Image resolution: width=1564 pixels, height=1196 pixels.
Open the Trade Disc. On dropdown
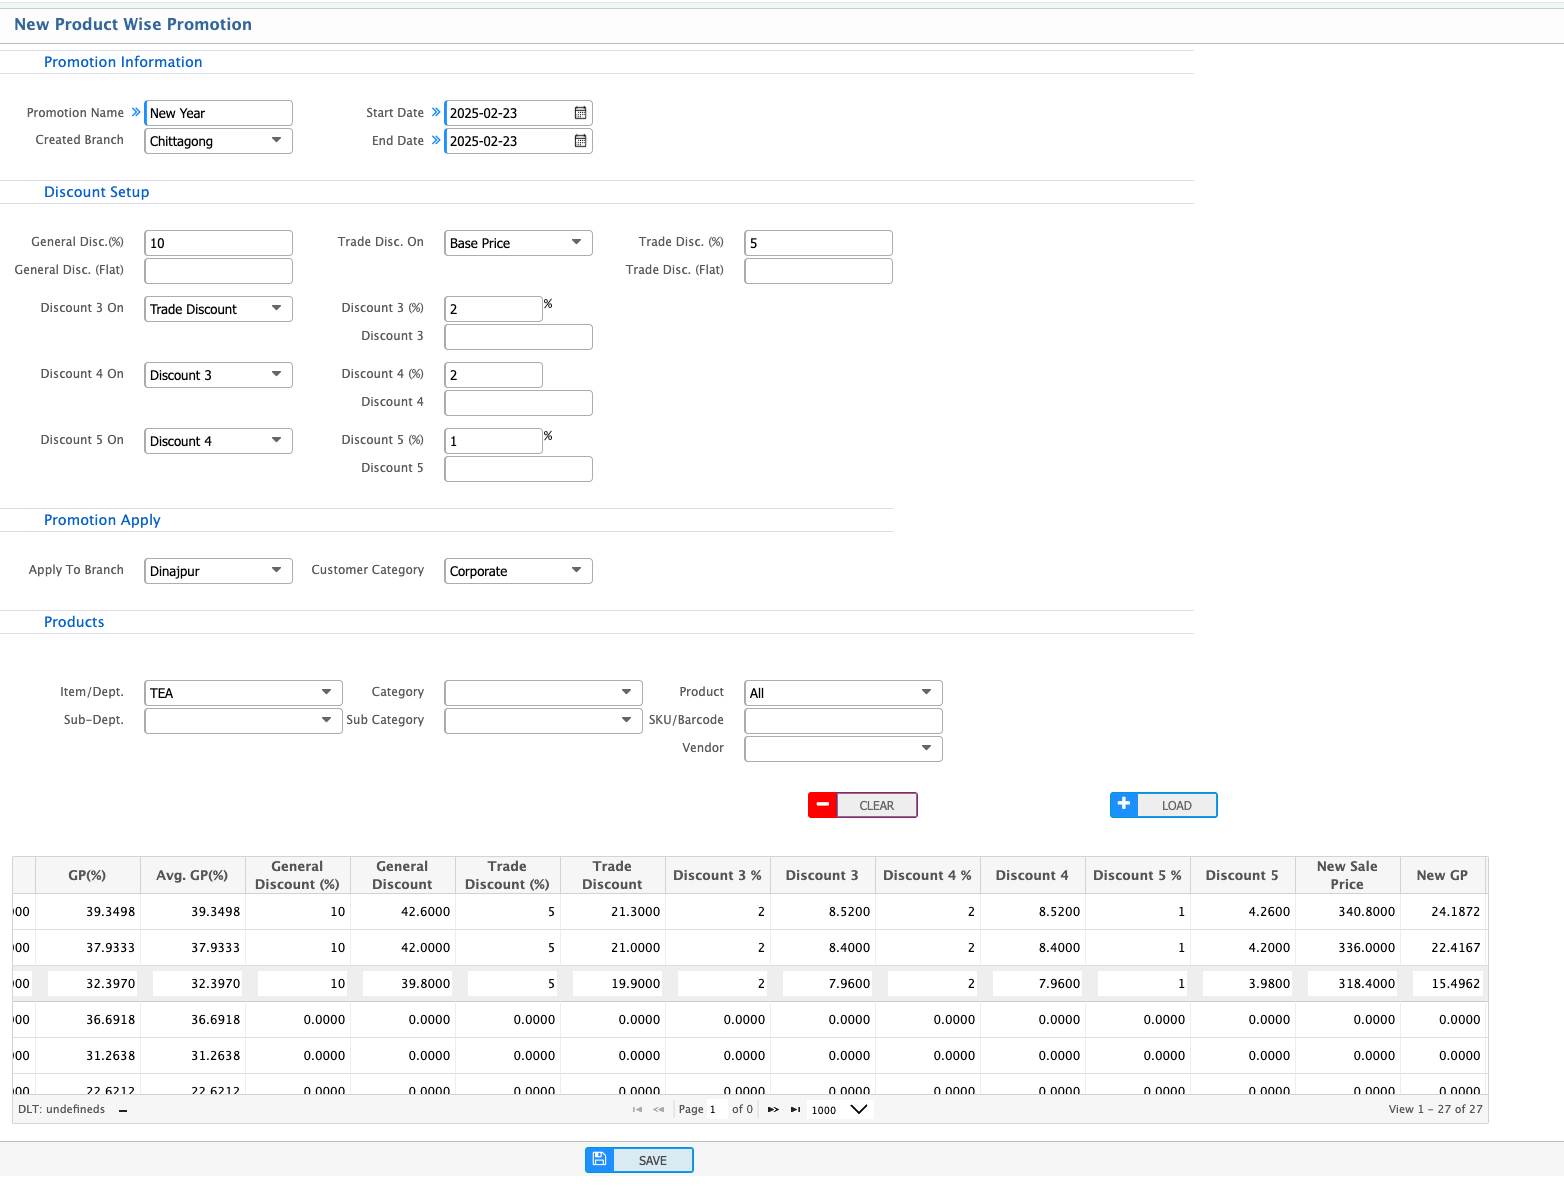pos(576,243)
